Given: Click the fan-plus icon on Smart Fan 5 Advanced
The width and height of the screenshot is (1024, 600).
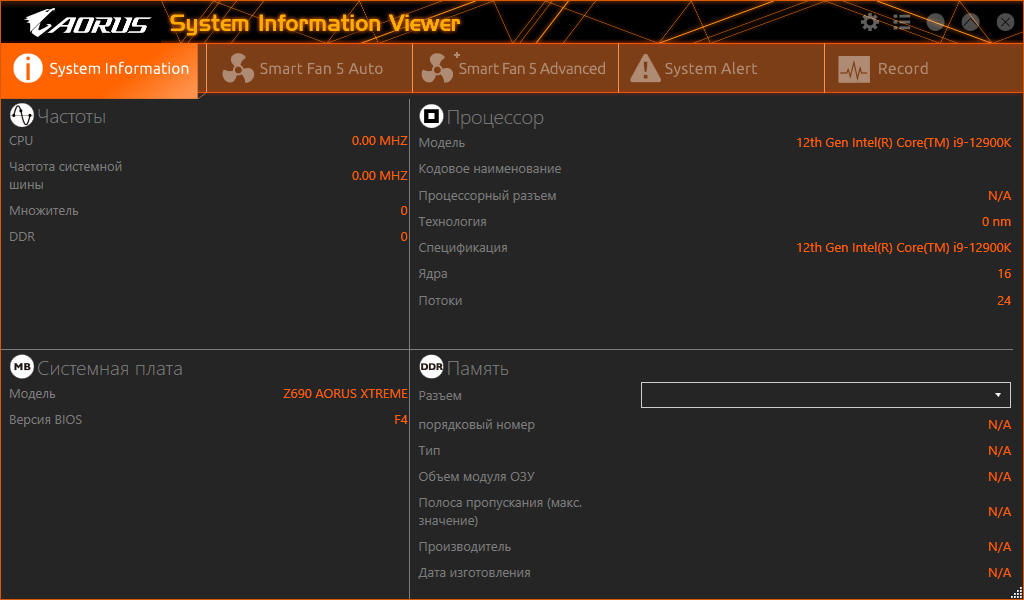Looking at the screenshot, I should [439, 68].
